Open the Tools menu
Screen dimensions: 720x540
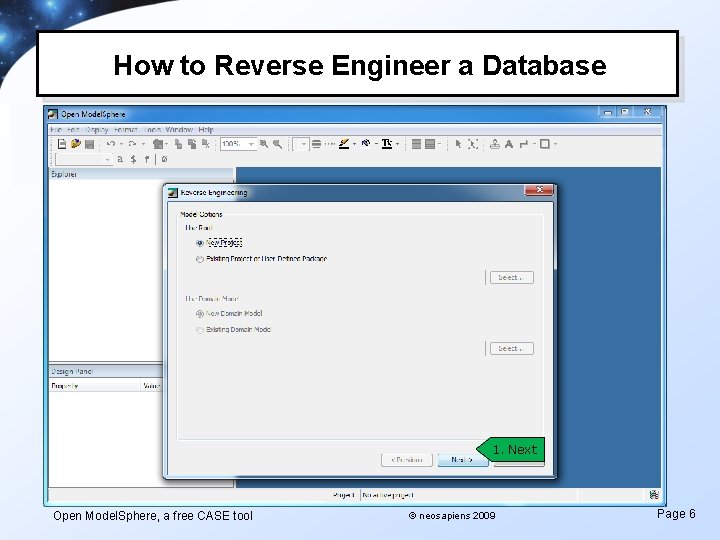click(152, 130)
